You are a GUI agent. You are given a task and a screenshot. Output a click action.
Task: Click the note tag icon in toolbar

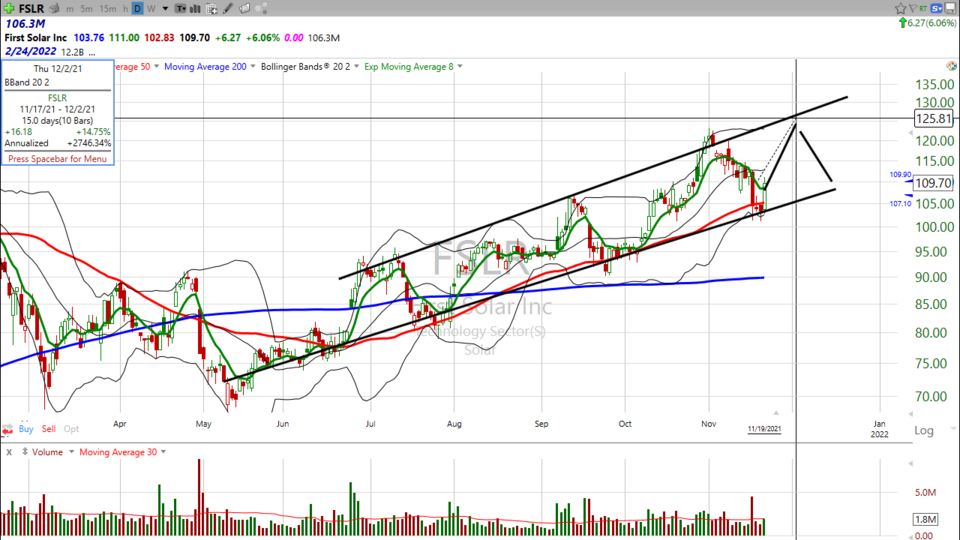(244, 9)
